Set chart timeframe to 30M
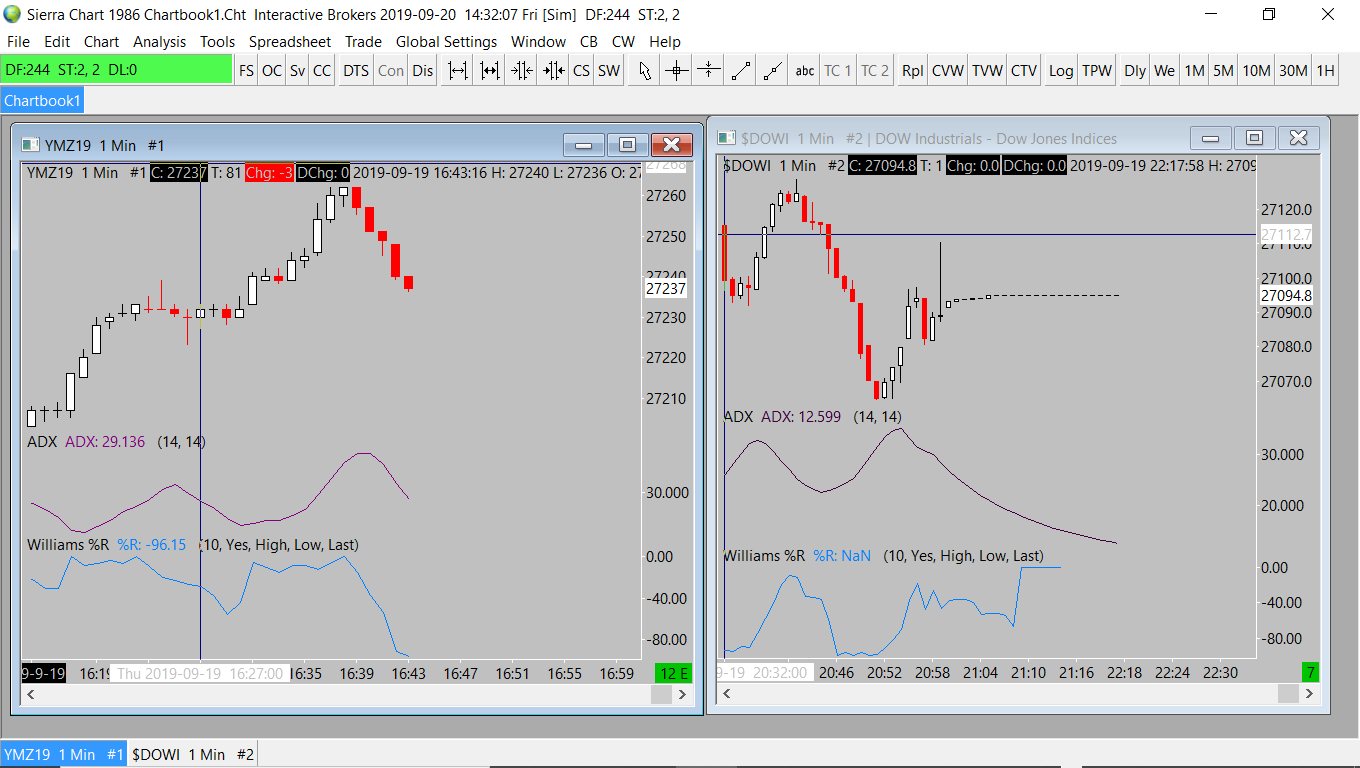The width and height of the screenshot is (1360, 768). pyautogui.click(x=1294, y=71)
